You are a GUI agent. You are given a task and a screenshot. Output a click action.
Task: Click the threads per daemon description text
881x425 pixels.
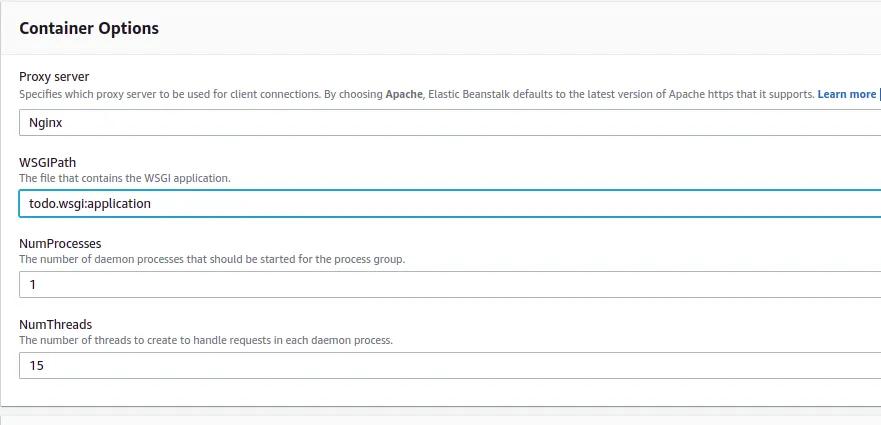(206, 340)
